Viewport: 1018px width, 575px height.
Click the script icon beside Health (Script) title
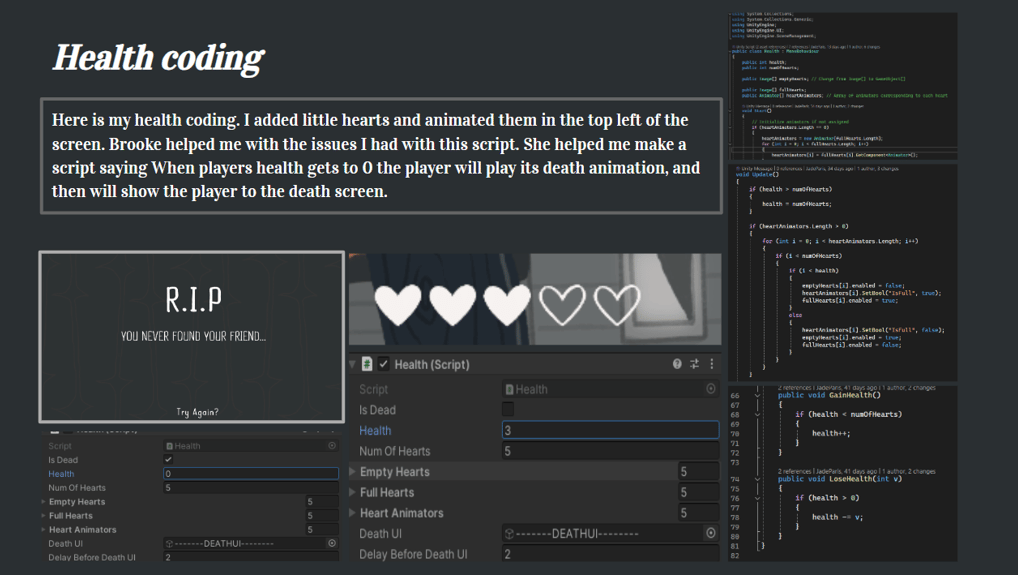(367, 364)
